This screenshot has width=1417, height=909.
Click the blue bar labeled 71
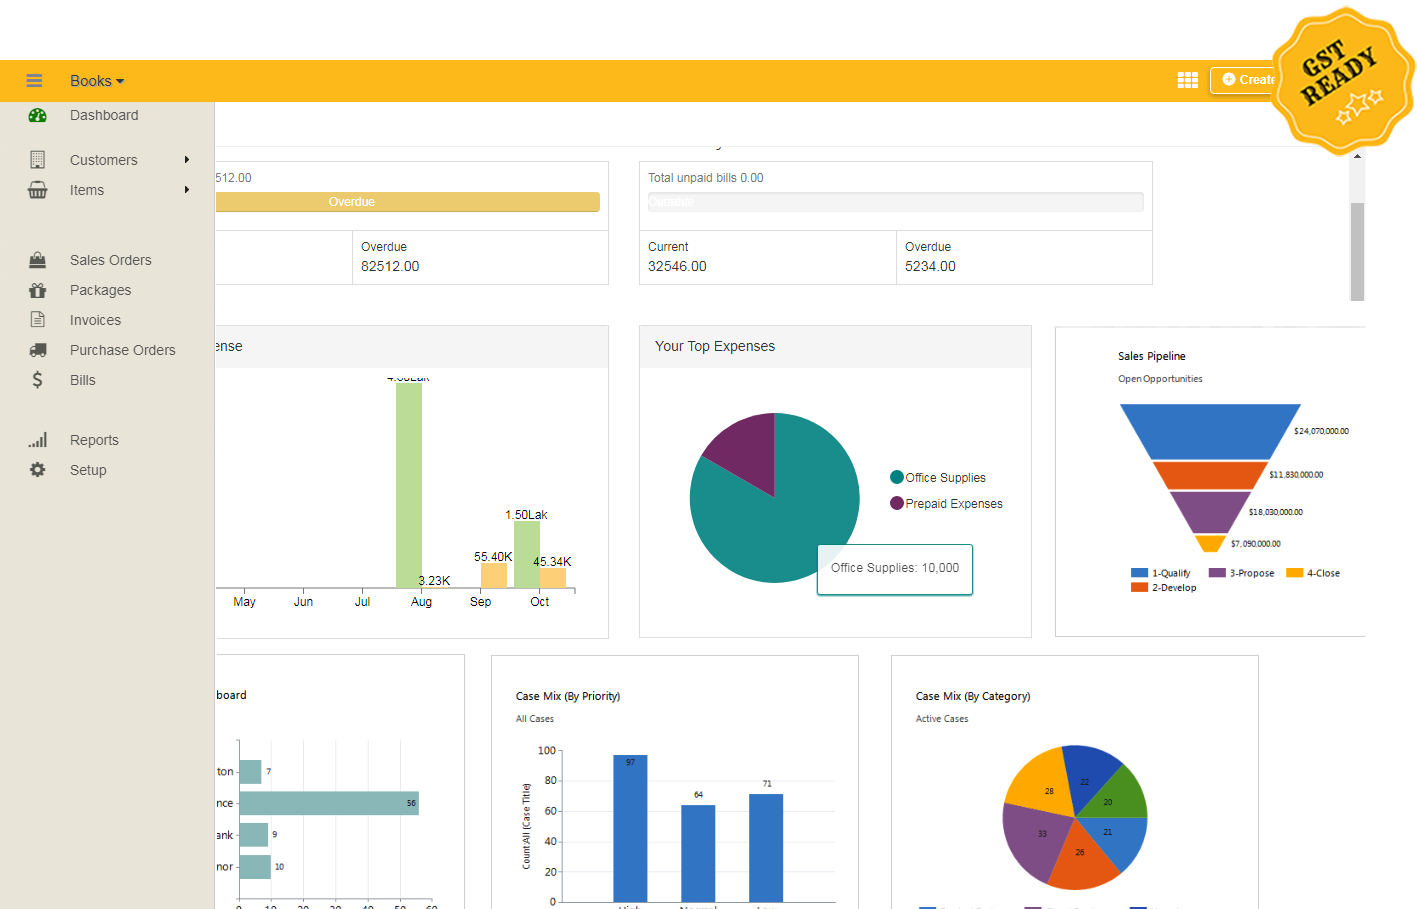tap(766, 848)
